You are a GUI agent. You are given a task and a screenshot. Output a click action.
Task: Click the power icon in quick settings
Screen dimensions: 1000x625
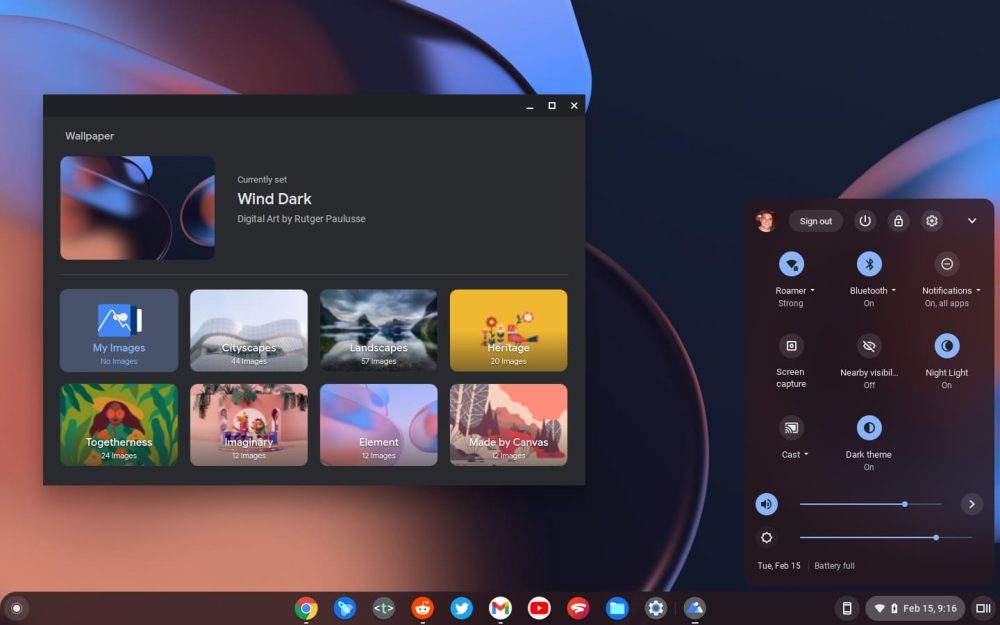[864, 221]
